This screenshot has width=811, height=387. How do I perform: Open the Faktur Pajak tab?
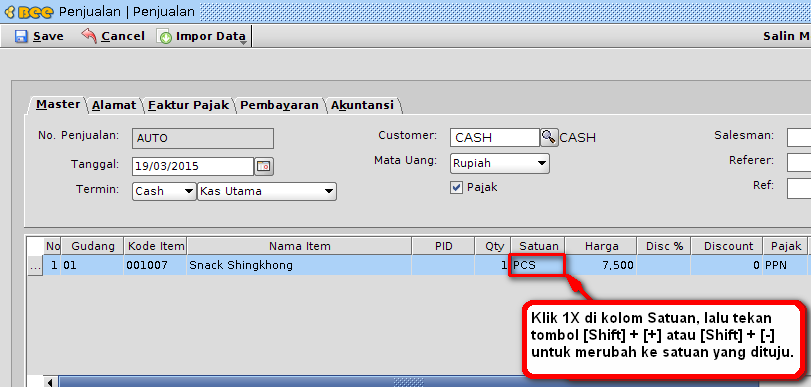click(188, 106)
